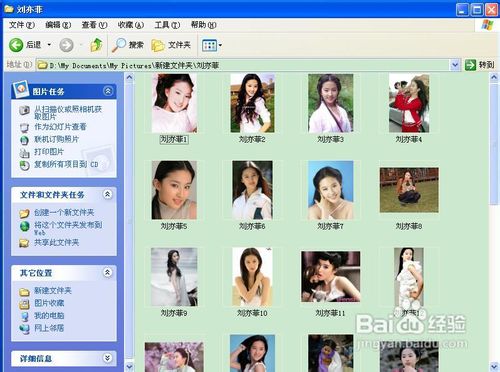
Task: Click the CD icon beside 复制所有项目到 CD
Action: (24, 165)
